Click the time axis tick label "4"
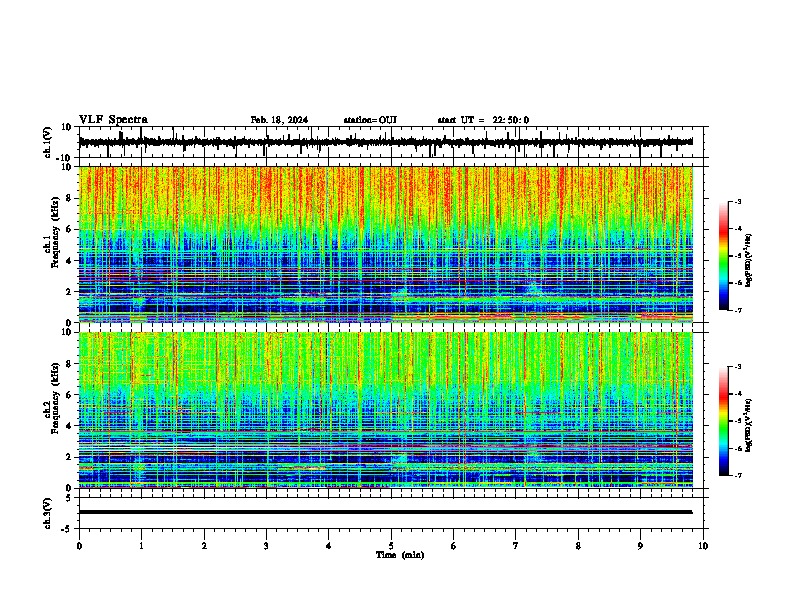The width and height of the screenshot is (792, 612). pyautogui.click(x=329, y=546)
